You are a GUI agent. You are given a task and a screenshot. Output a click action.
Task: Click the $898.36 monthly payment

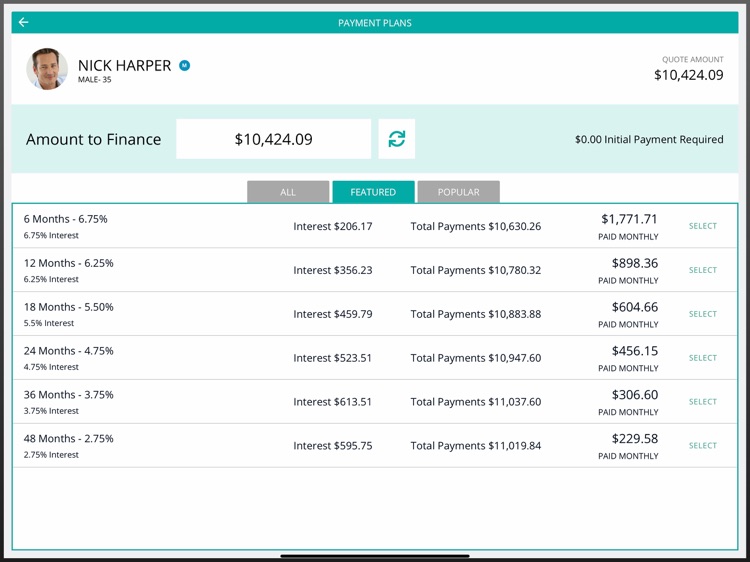pyautogui.click(x=635, y=263)
